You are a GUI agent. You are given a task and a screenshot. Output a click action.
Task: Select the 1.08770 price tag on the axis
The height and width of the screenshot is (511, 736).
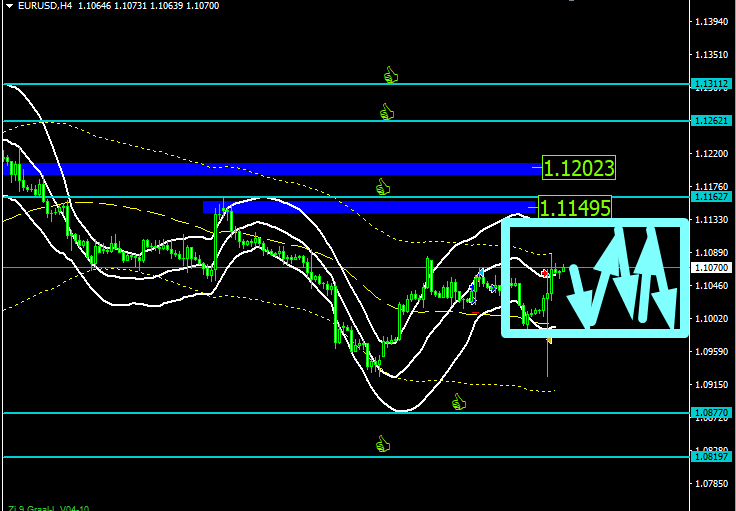[711, 413]
